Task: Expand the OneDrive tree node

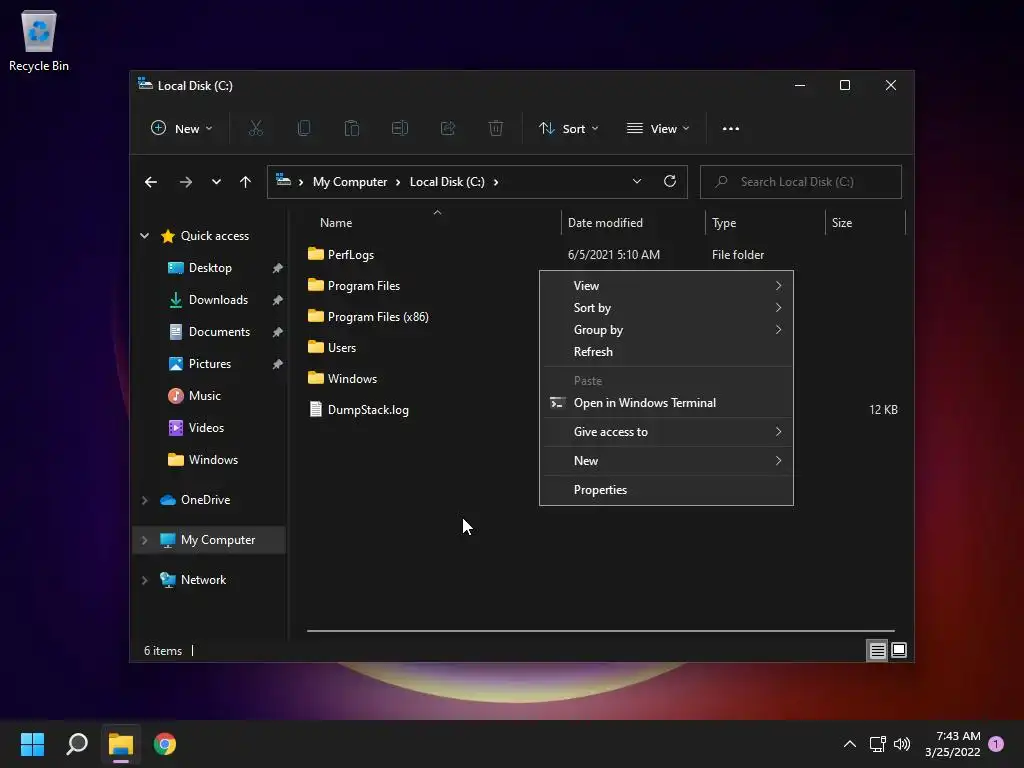Action: click(144, 500)
